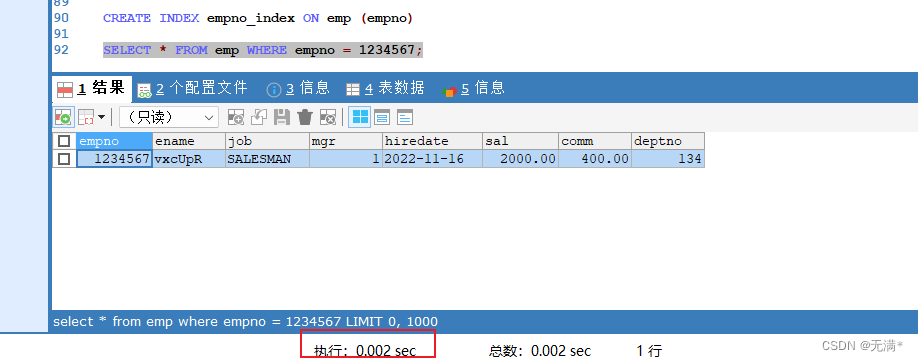
Task: Click the executed query text in status bar
Action: (x=245, y=321)
